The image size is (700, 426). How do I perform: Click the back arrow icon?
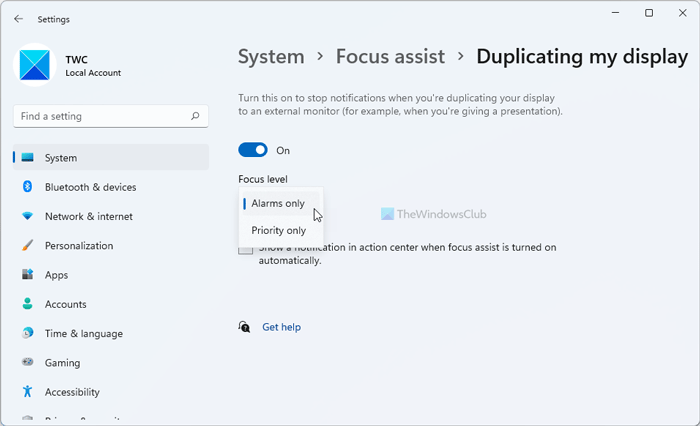(x=18, y=18)
